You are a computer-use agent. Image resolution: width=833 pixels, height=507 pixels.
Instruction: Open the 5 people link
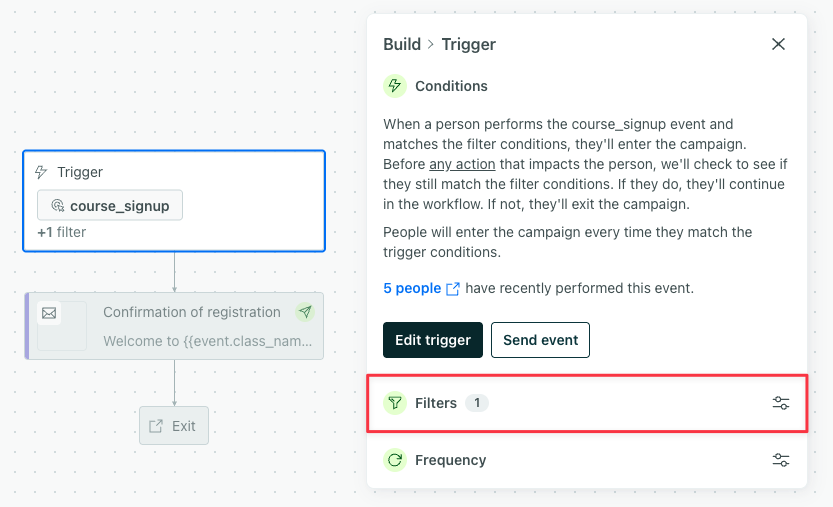click(x=412, y=288)
